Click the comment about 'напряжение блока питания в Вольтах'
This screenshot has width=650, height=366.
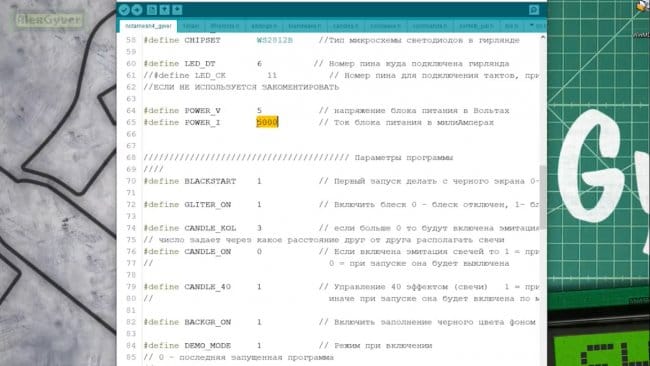point(414,111)
